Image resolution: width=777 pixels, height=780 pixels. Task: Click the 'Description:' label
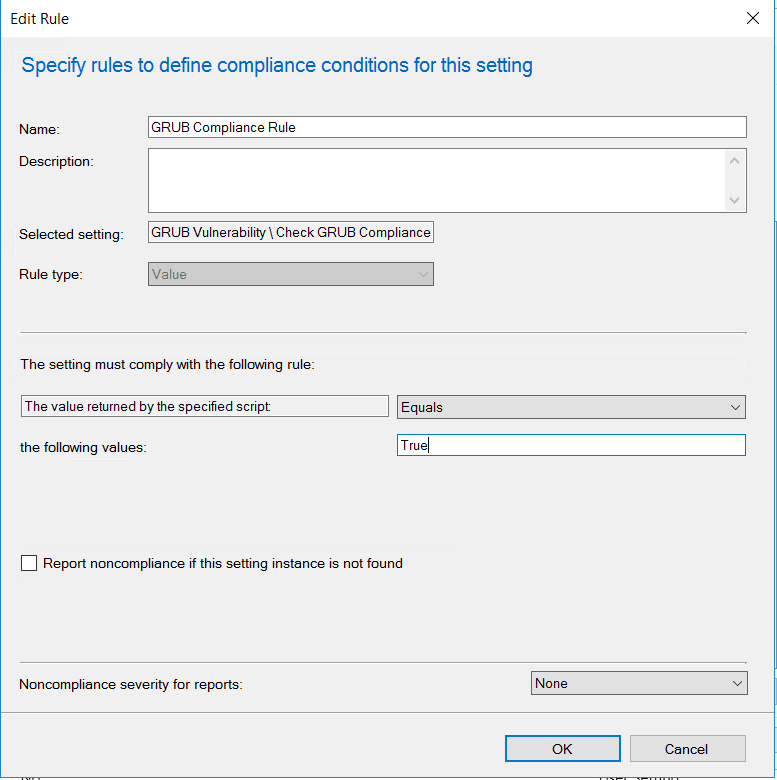pyautogui.click(x=56, y=161)
